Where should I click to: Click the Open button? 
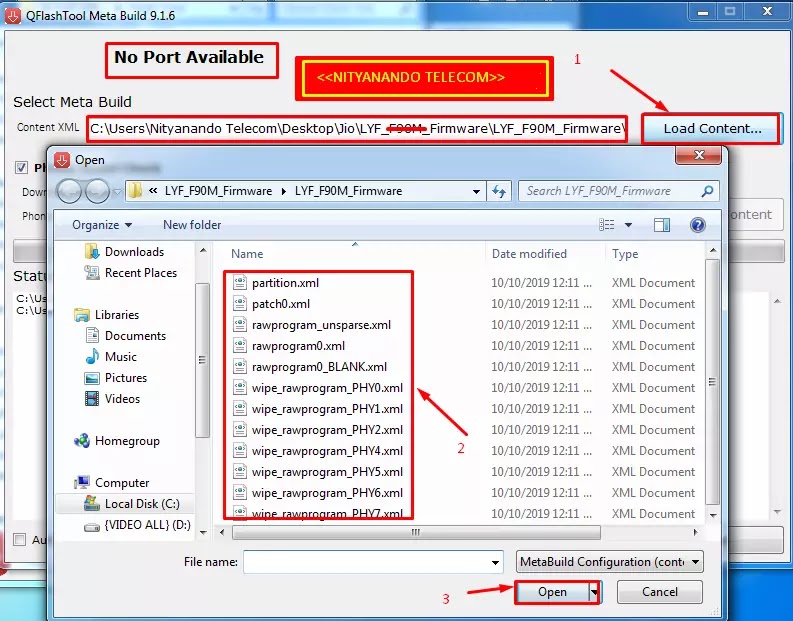[x=552, y=592]
